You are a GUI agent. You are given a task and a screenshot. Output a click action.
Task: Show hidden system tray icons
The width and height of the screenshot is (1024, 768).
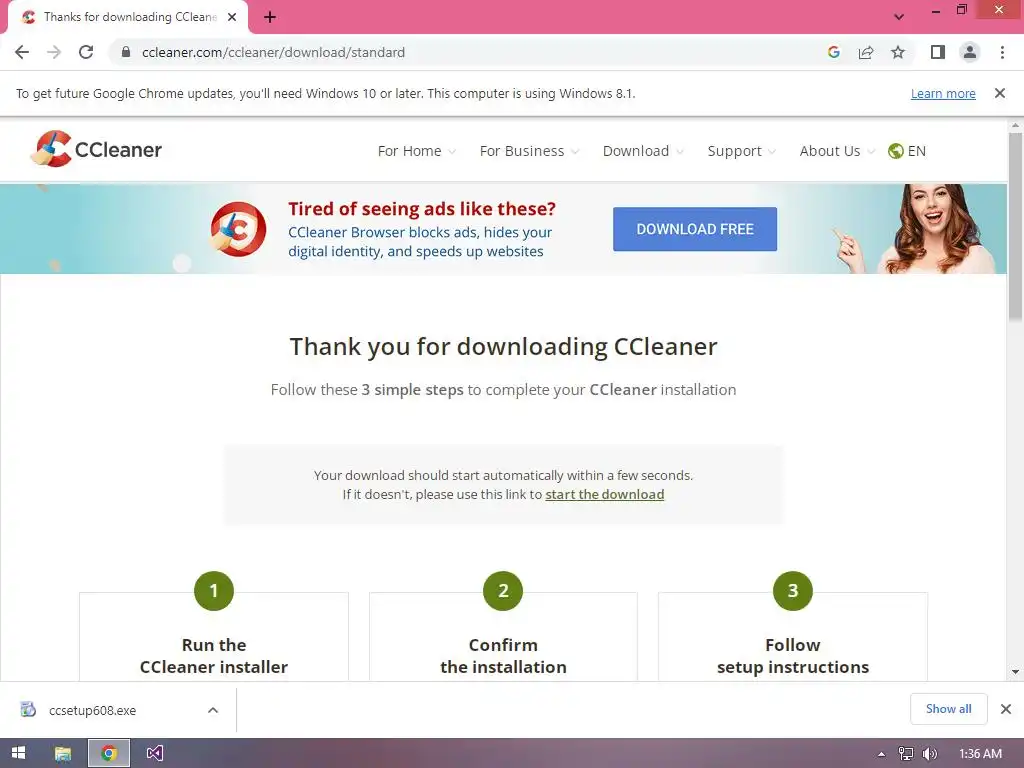[882, 754]
